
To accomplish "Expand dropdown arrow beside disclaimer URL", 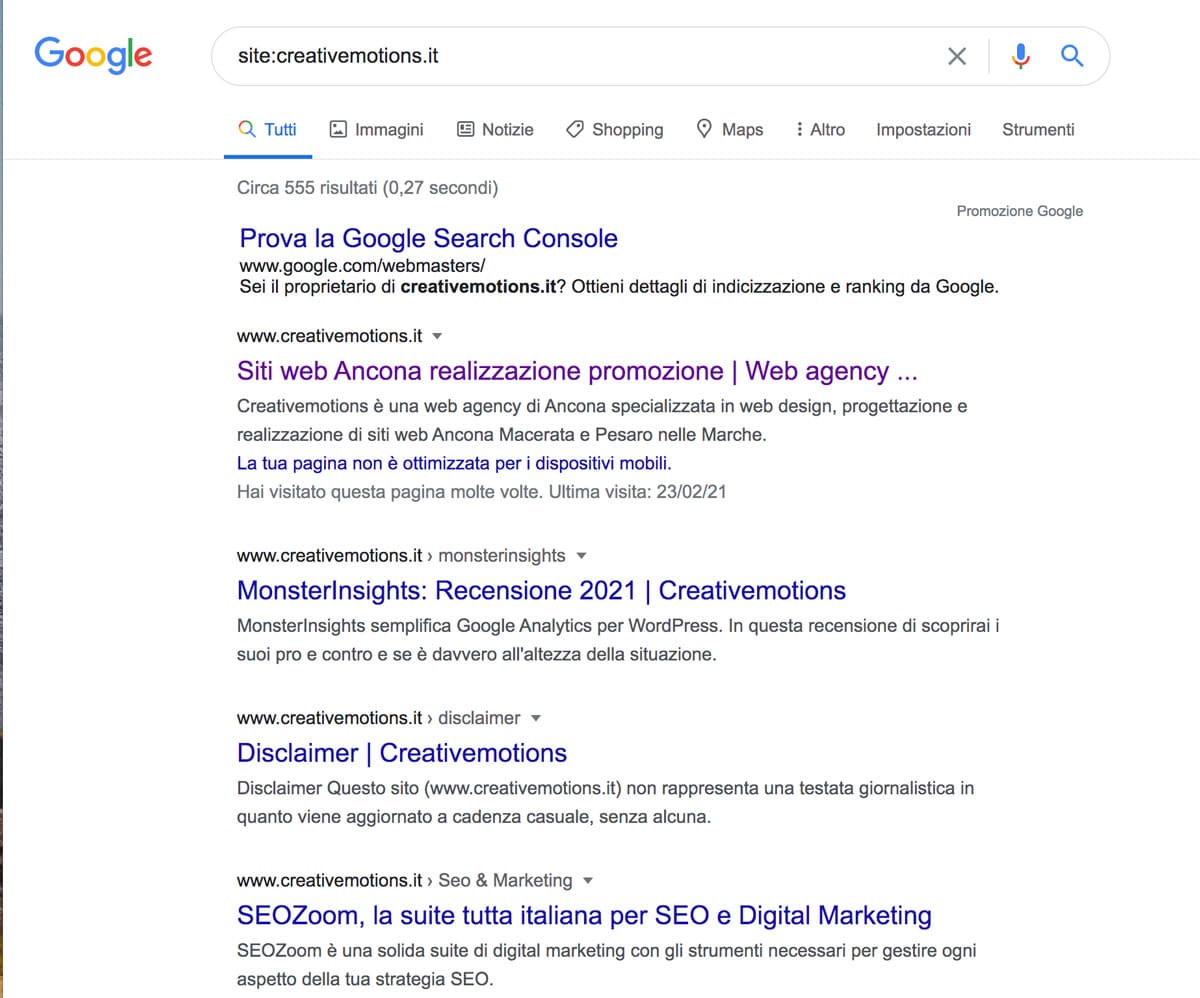I will coord(536,718).
